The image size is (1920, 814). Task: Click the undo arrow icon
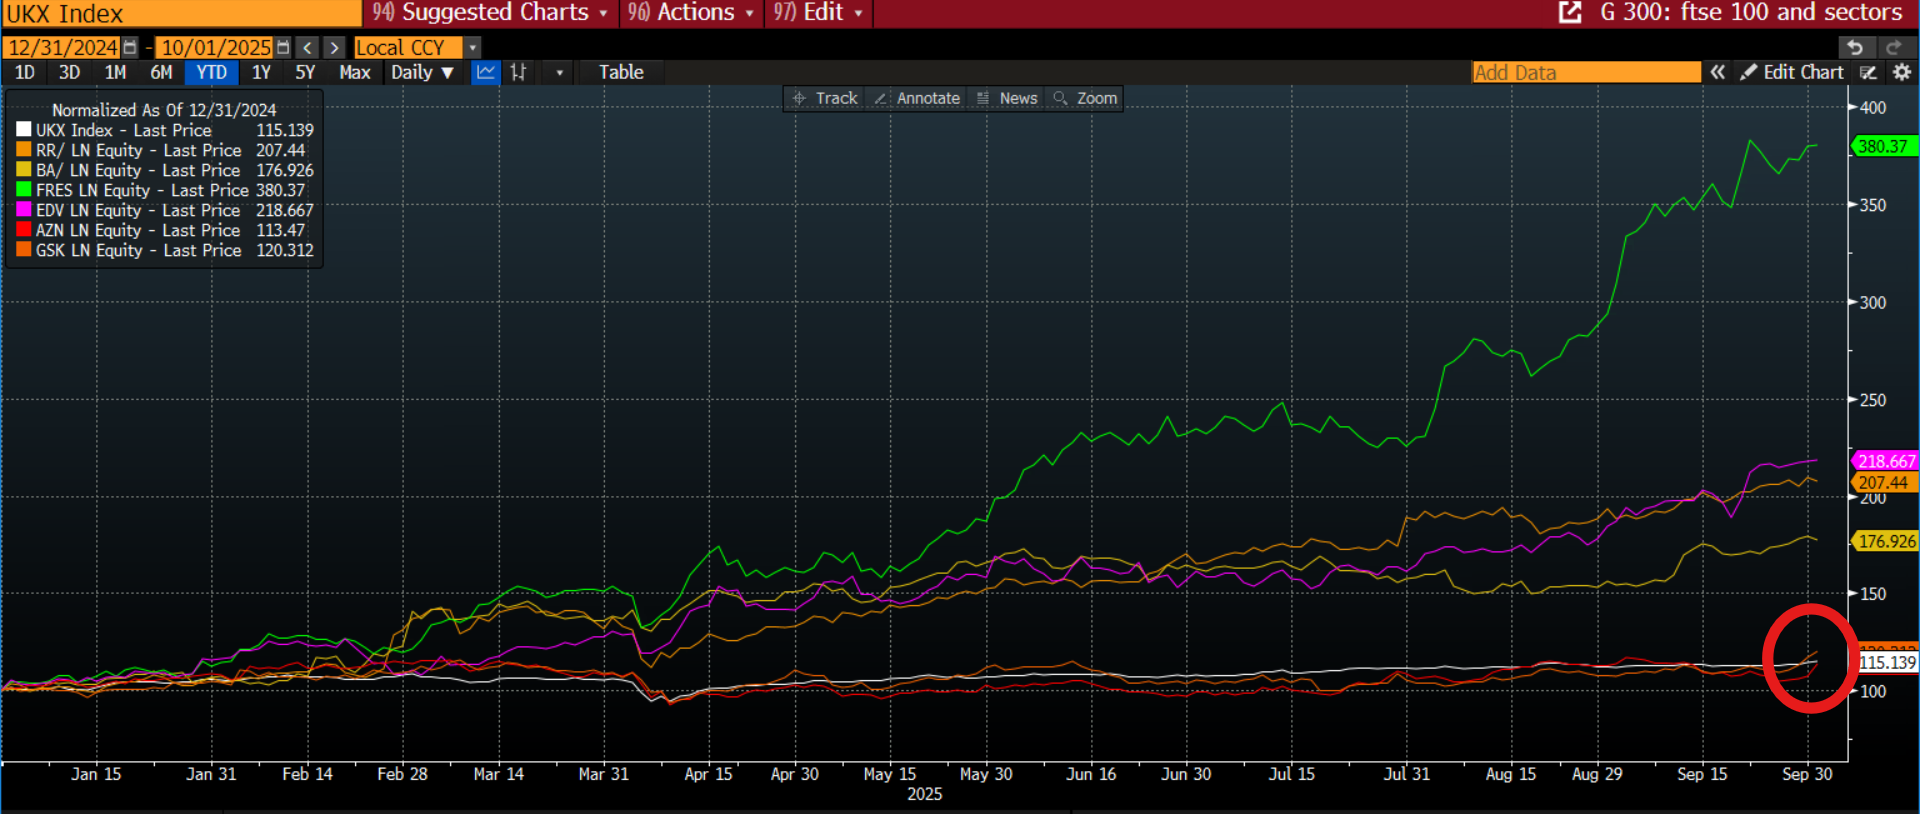click(x=1855, y=47)
